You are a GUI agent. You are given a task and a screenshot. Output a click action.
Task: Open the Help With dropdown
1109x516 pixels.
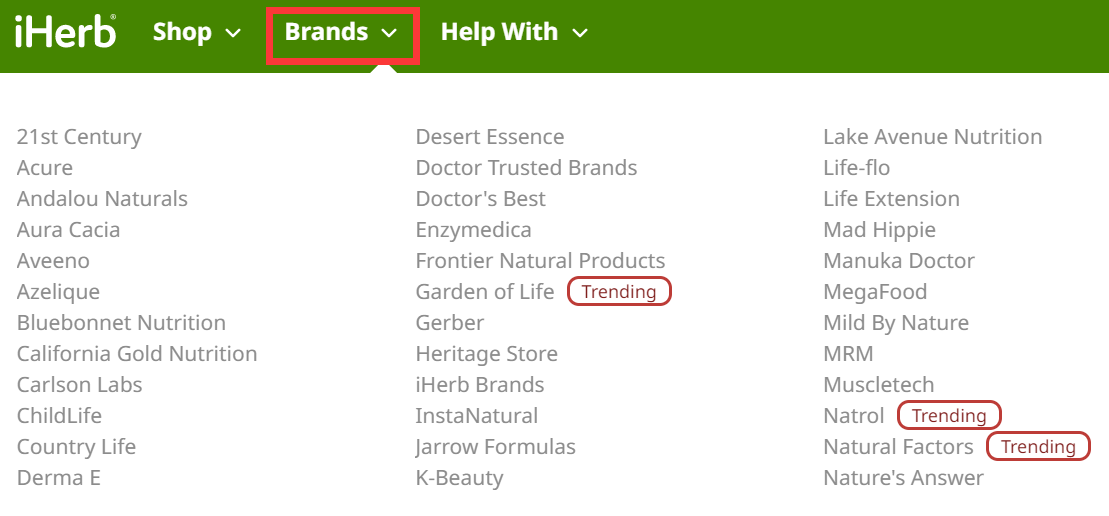(514, 32)
